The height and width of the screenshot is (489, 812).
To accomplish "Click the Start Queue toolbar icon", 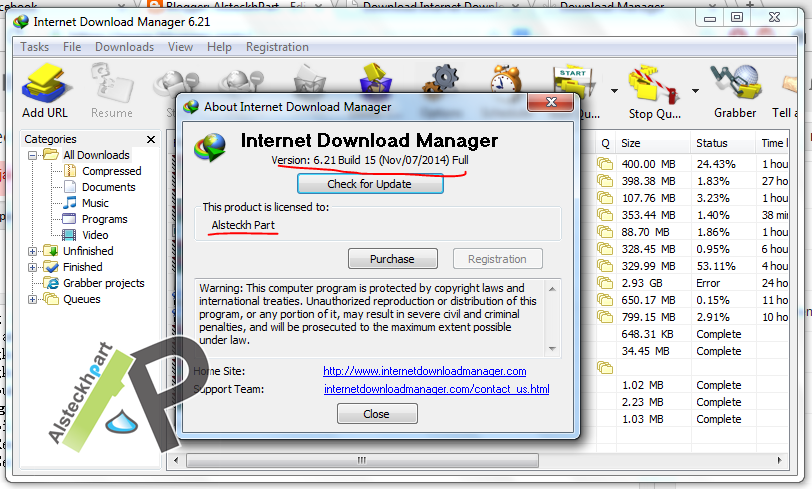I will (x=575, y=80).
